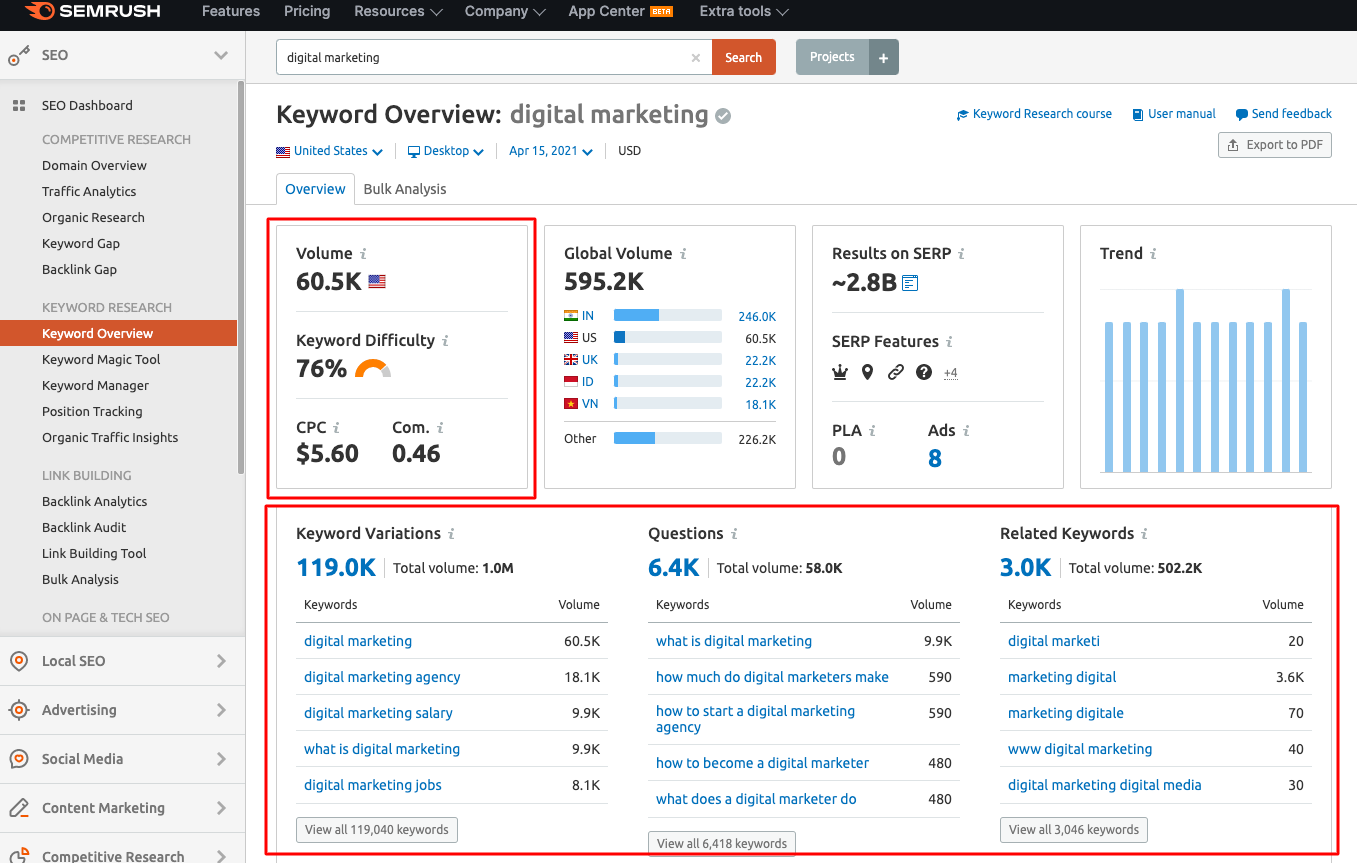
Task: Click the crown SERP feature icon
Action: 840,372
